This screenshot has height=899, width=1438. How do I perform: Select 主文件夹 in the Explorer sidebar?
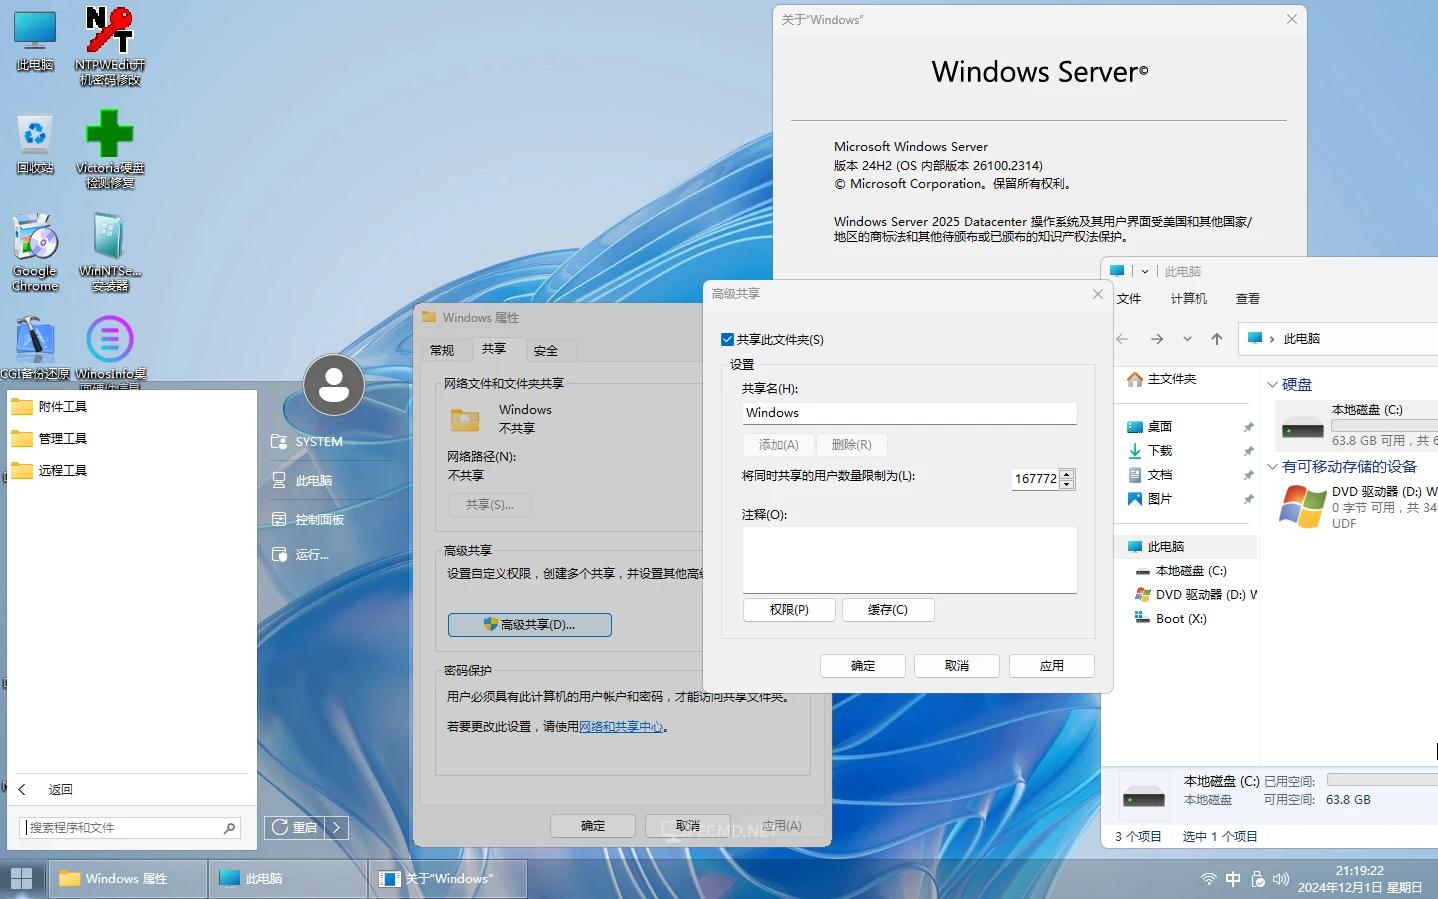click(x=1171, y=380)
